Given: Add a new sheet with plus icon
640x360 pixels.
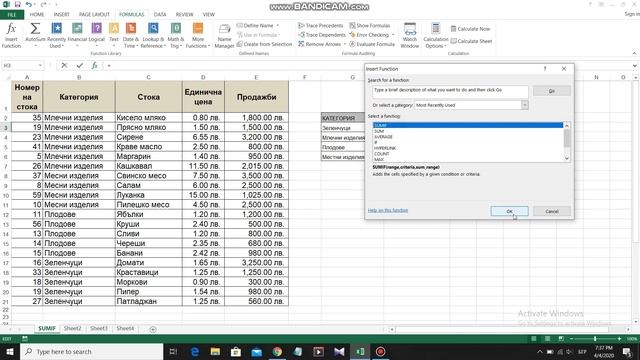Looking at the screenshot, I should (x=153, y=329).
